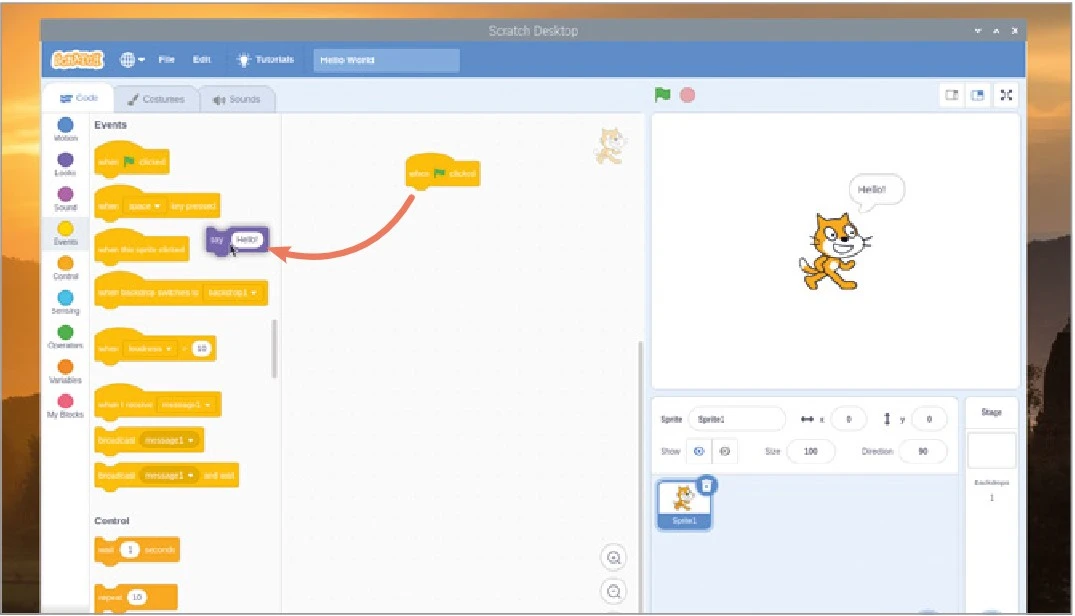Open the Tutorials library

[264, 60]
